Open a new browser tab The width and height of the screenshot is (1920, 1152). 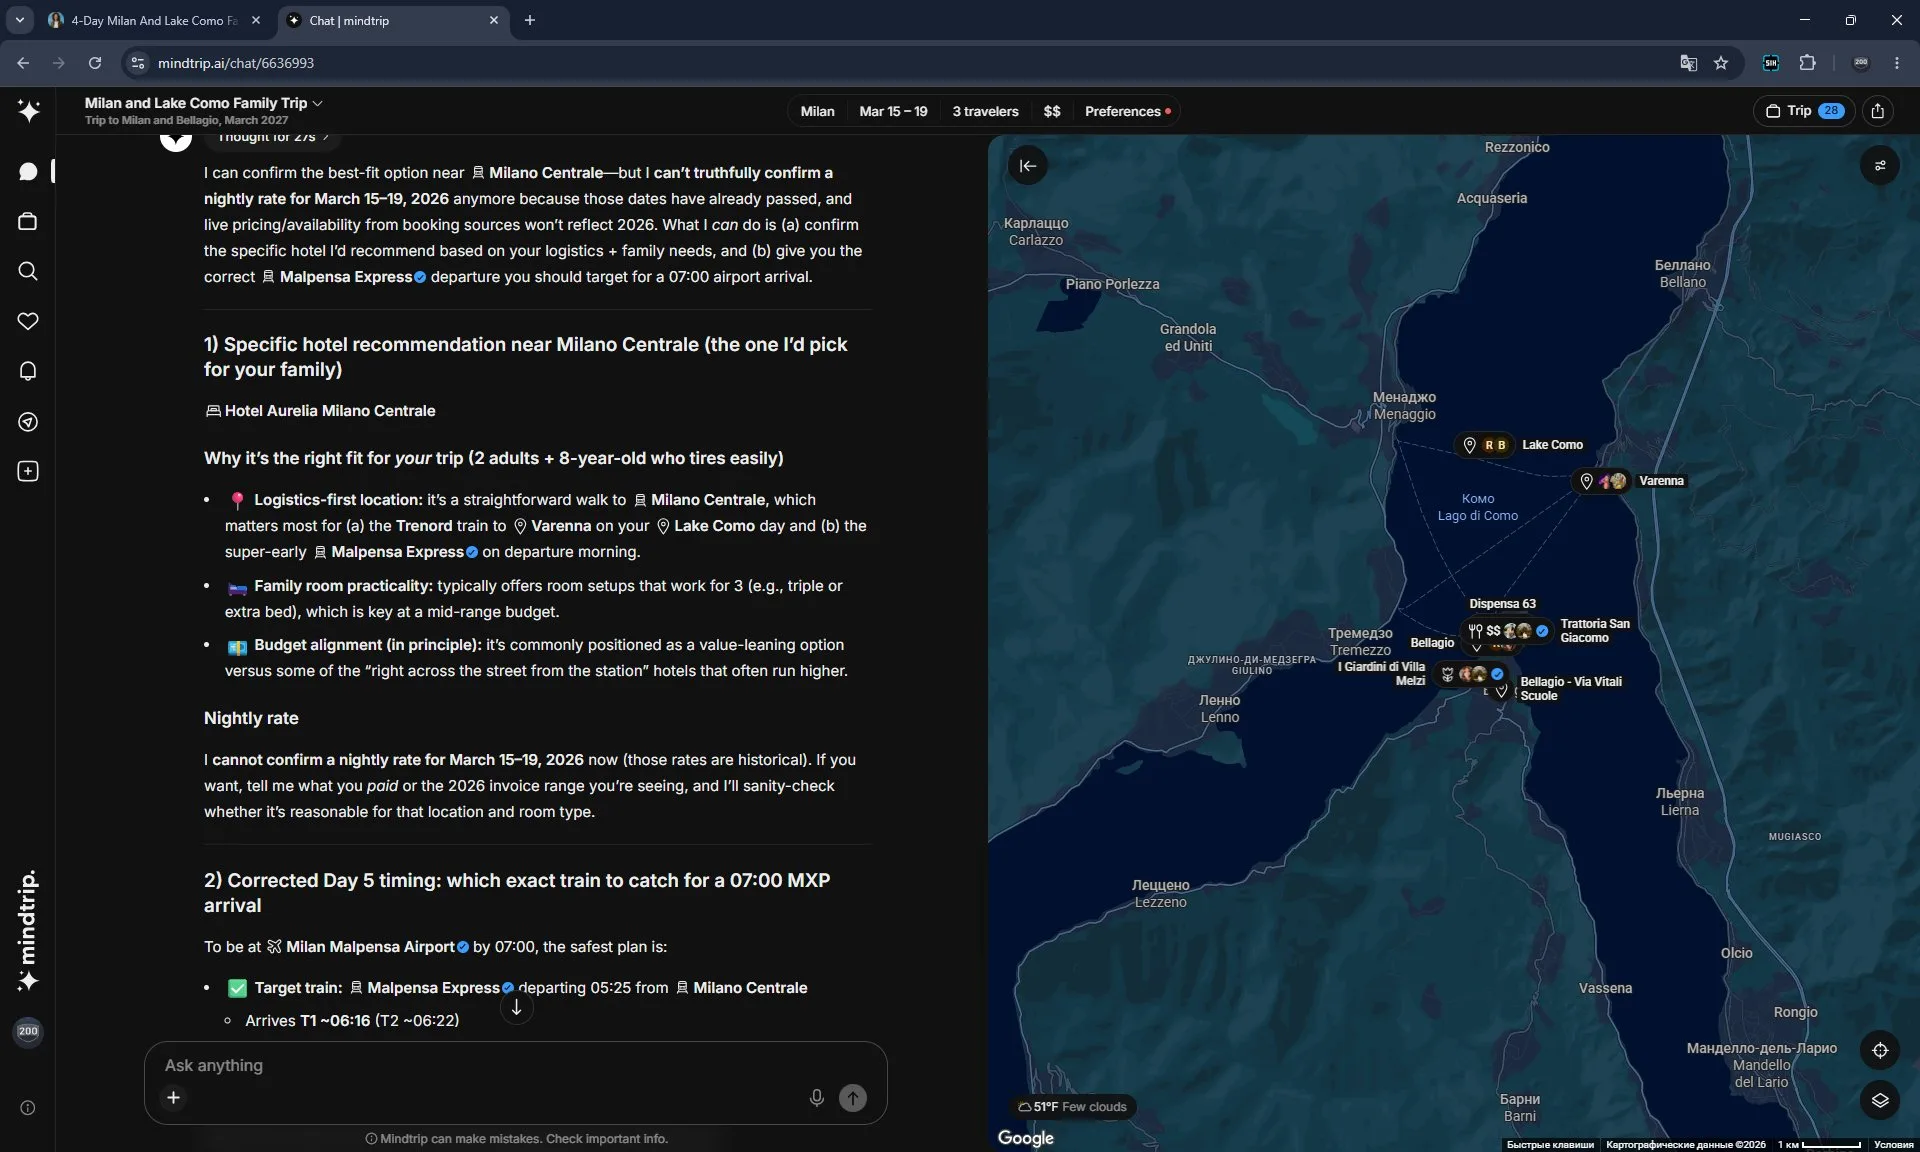(530, 20)
